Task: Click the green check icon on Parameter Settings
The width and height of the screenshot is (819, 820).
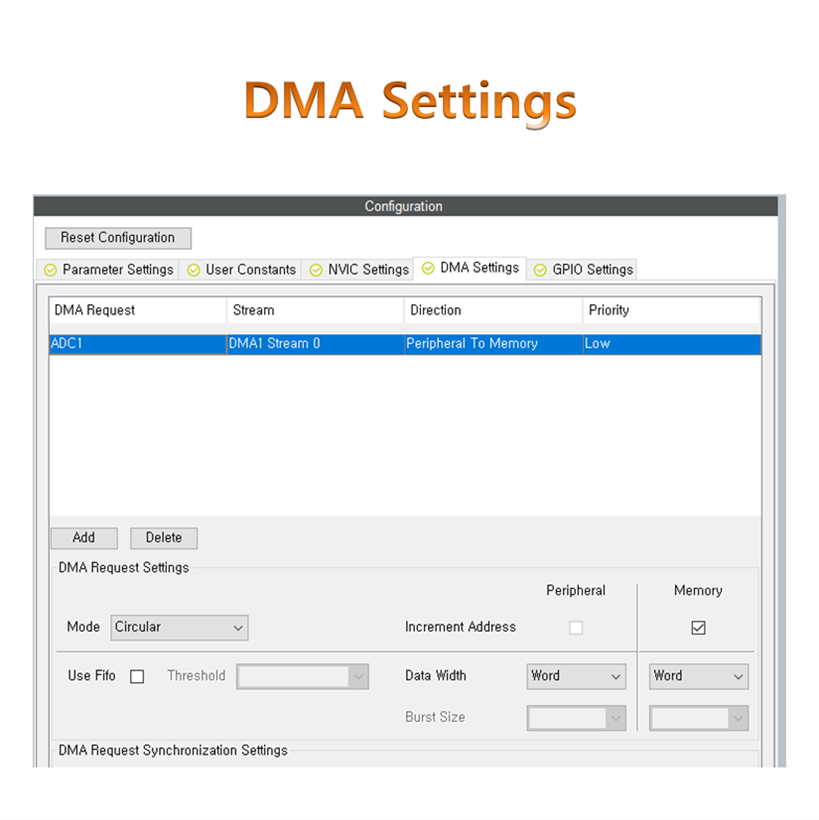Action: [50, 270]
